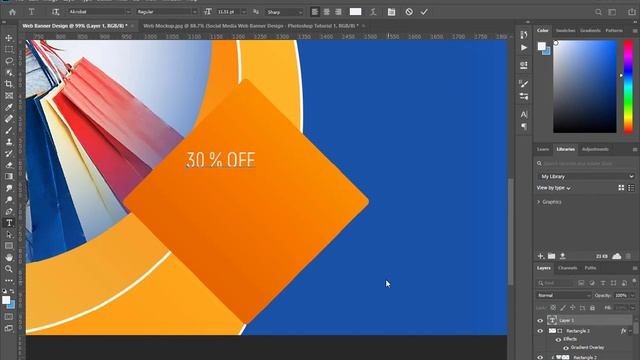Toggle text orientation in options bar
Screen dimensions: 640x360
point(55,12)
